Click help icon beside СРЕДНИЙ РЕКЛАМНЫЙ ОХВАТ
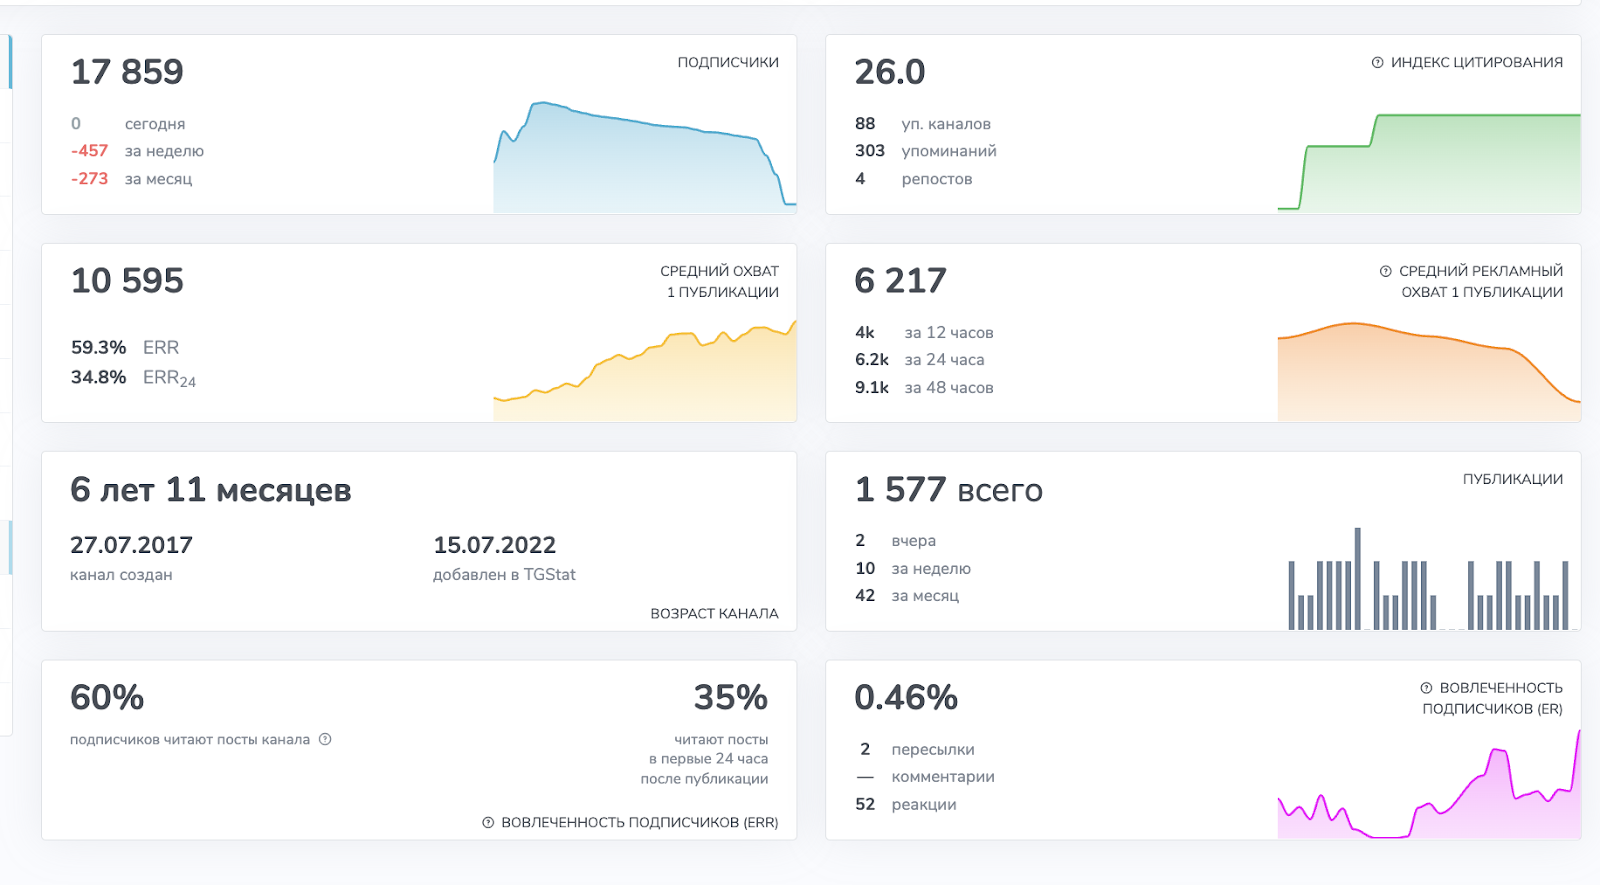The image size is (1600, 885). pos(1385,271)
